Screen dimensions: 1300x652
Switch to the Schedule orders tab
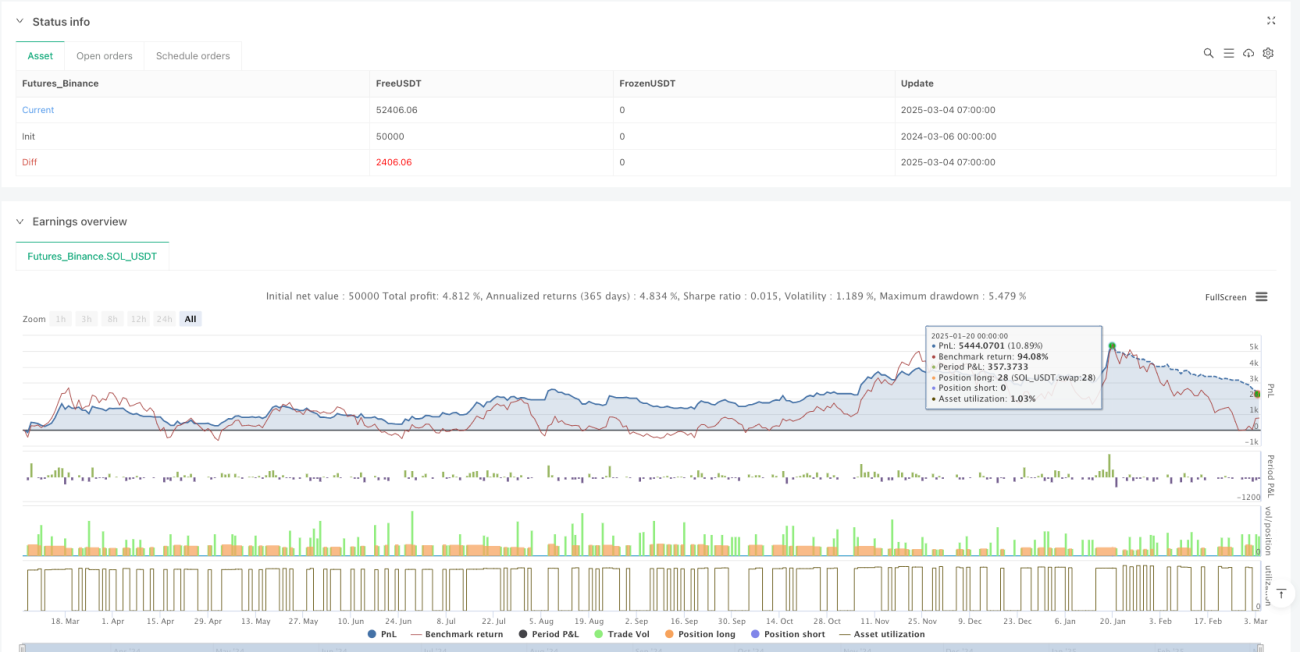[193, 56]
